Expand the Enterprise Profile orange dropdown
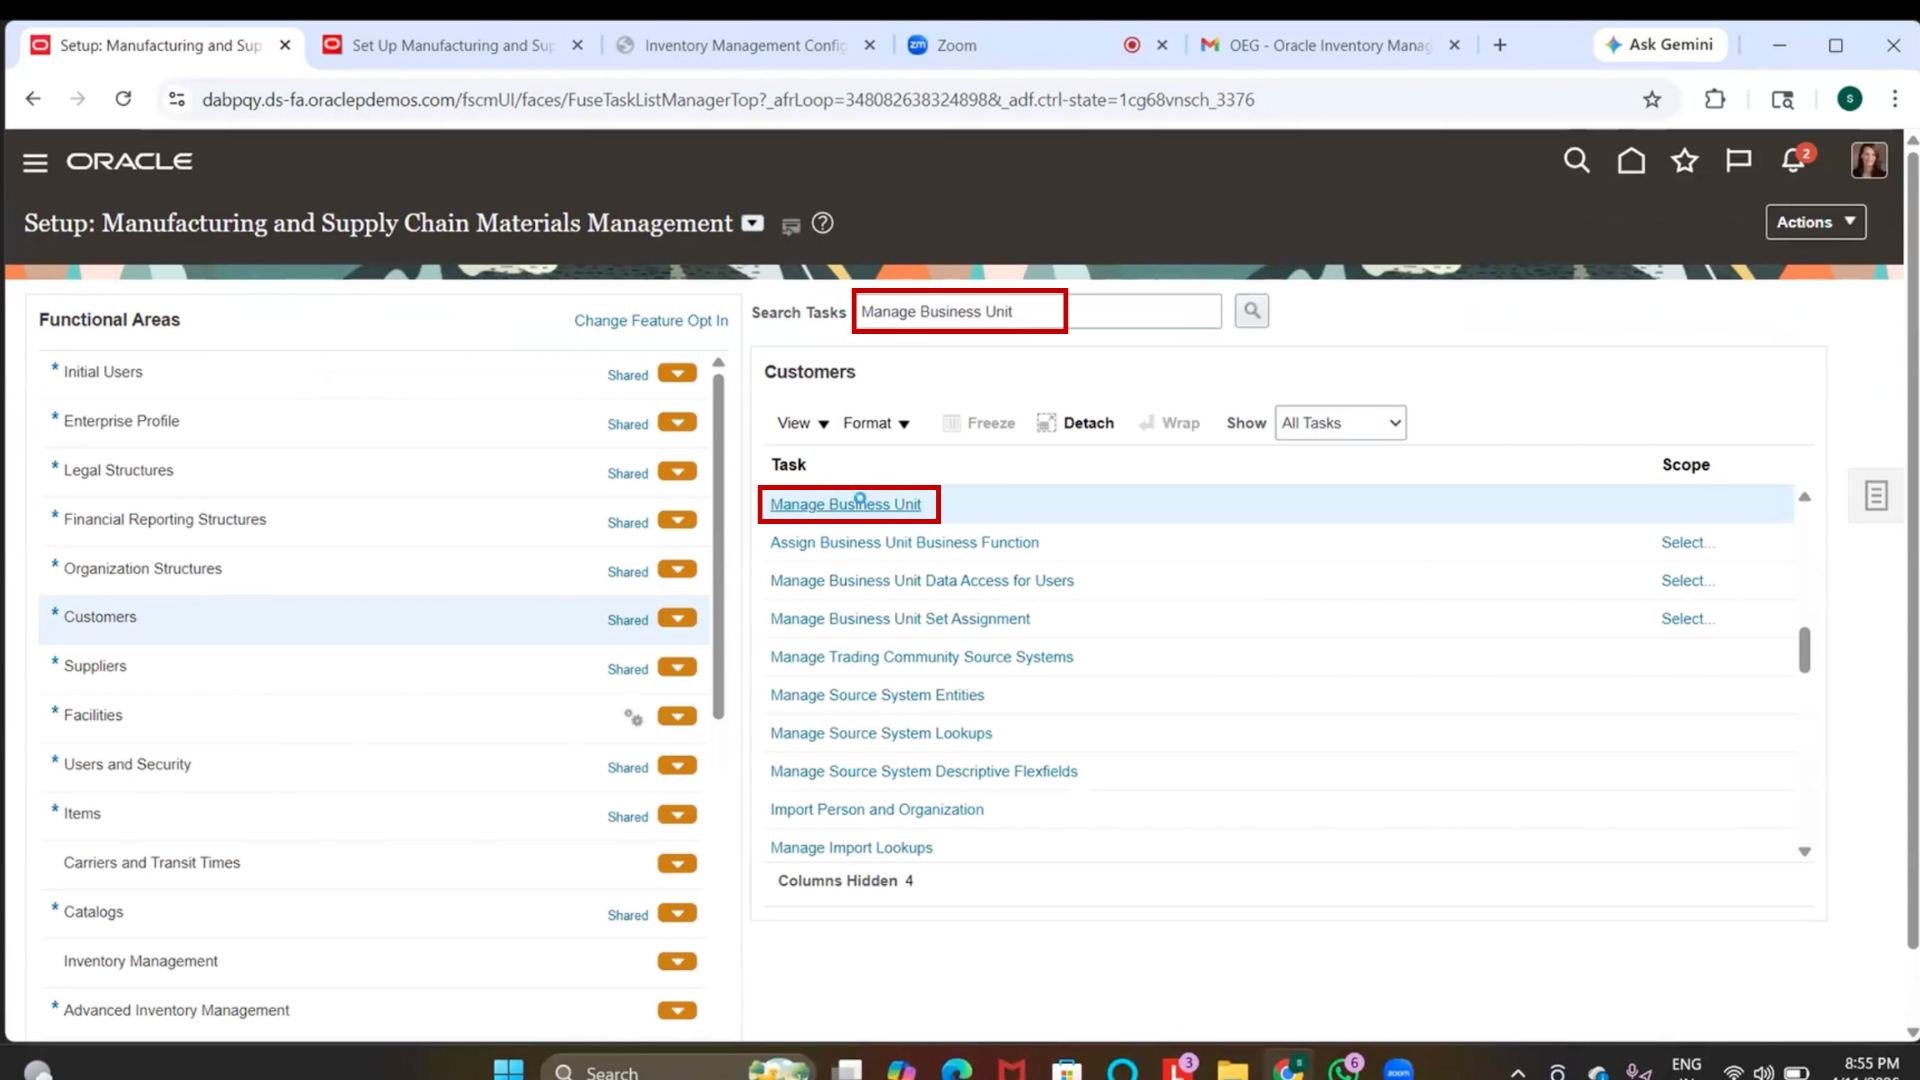 tap(677, 422)
